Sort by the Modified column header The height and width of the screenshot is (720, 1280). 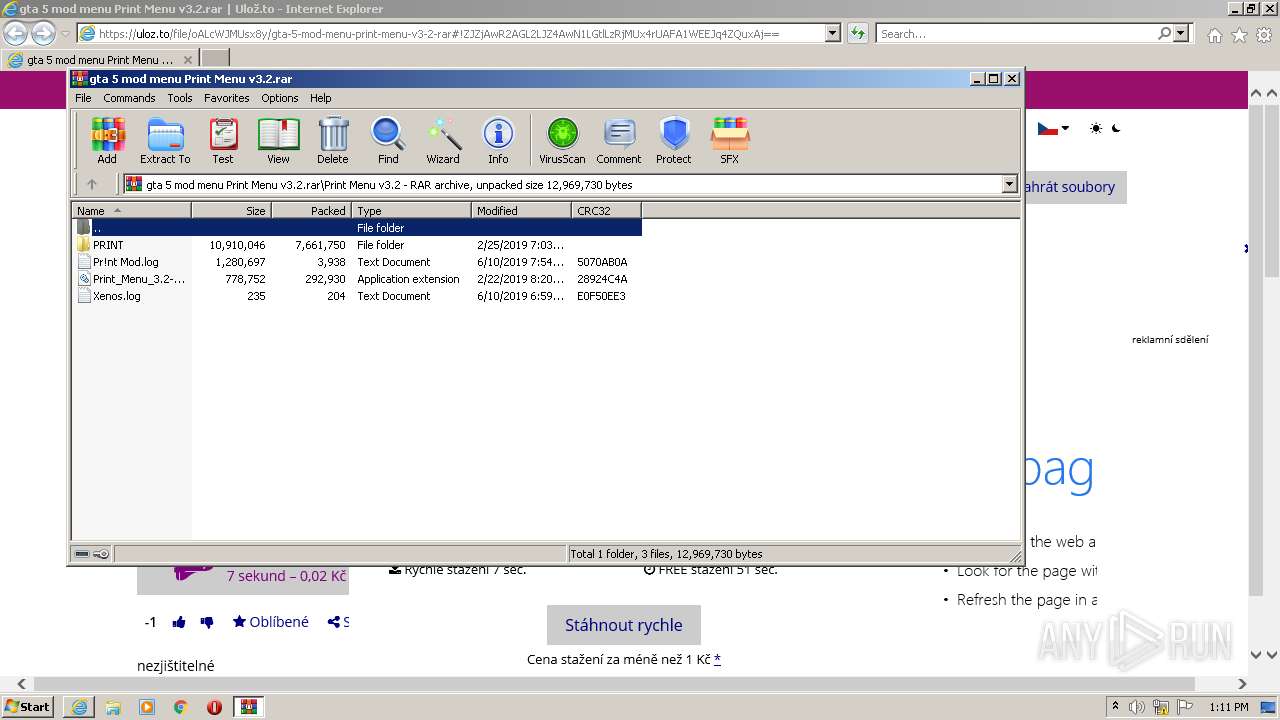[x=521, y=210]
